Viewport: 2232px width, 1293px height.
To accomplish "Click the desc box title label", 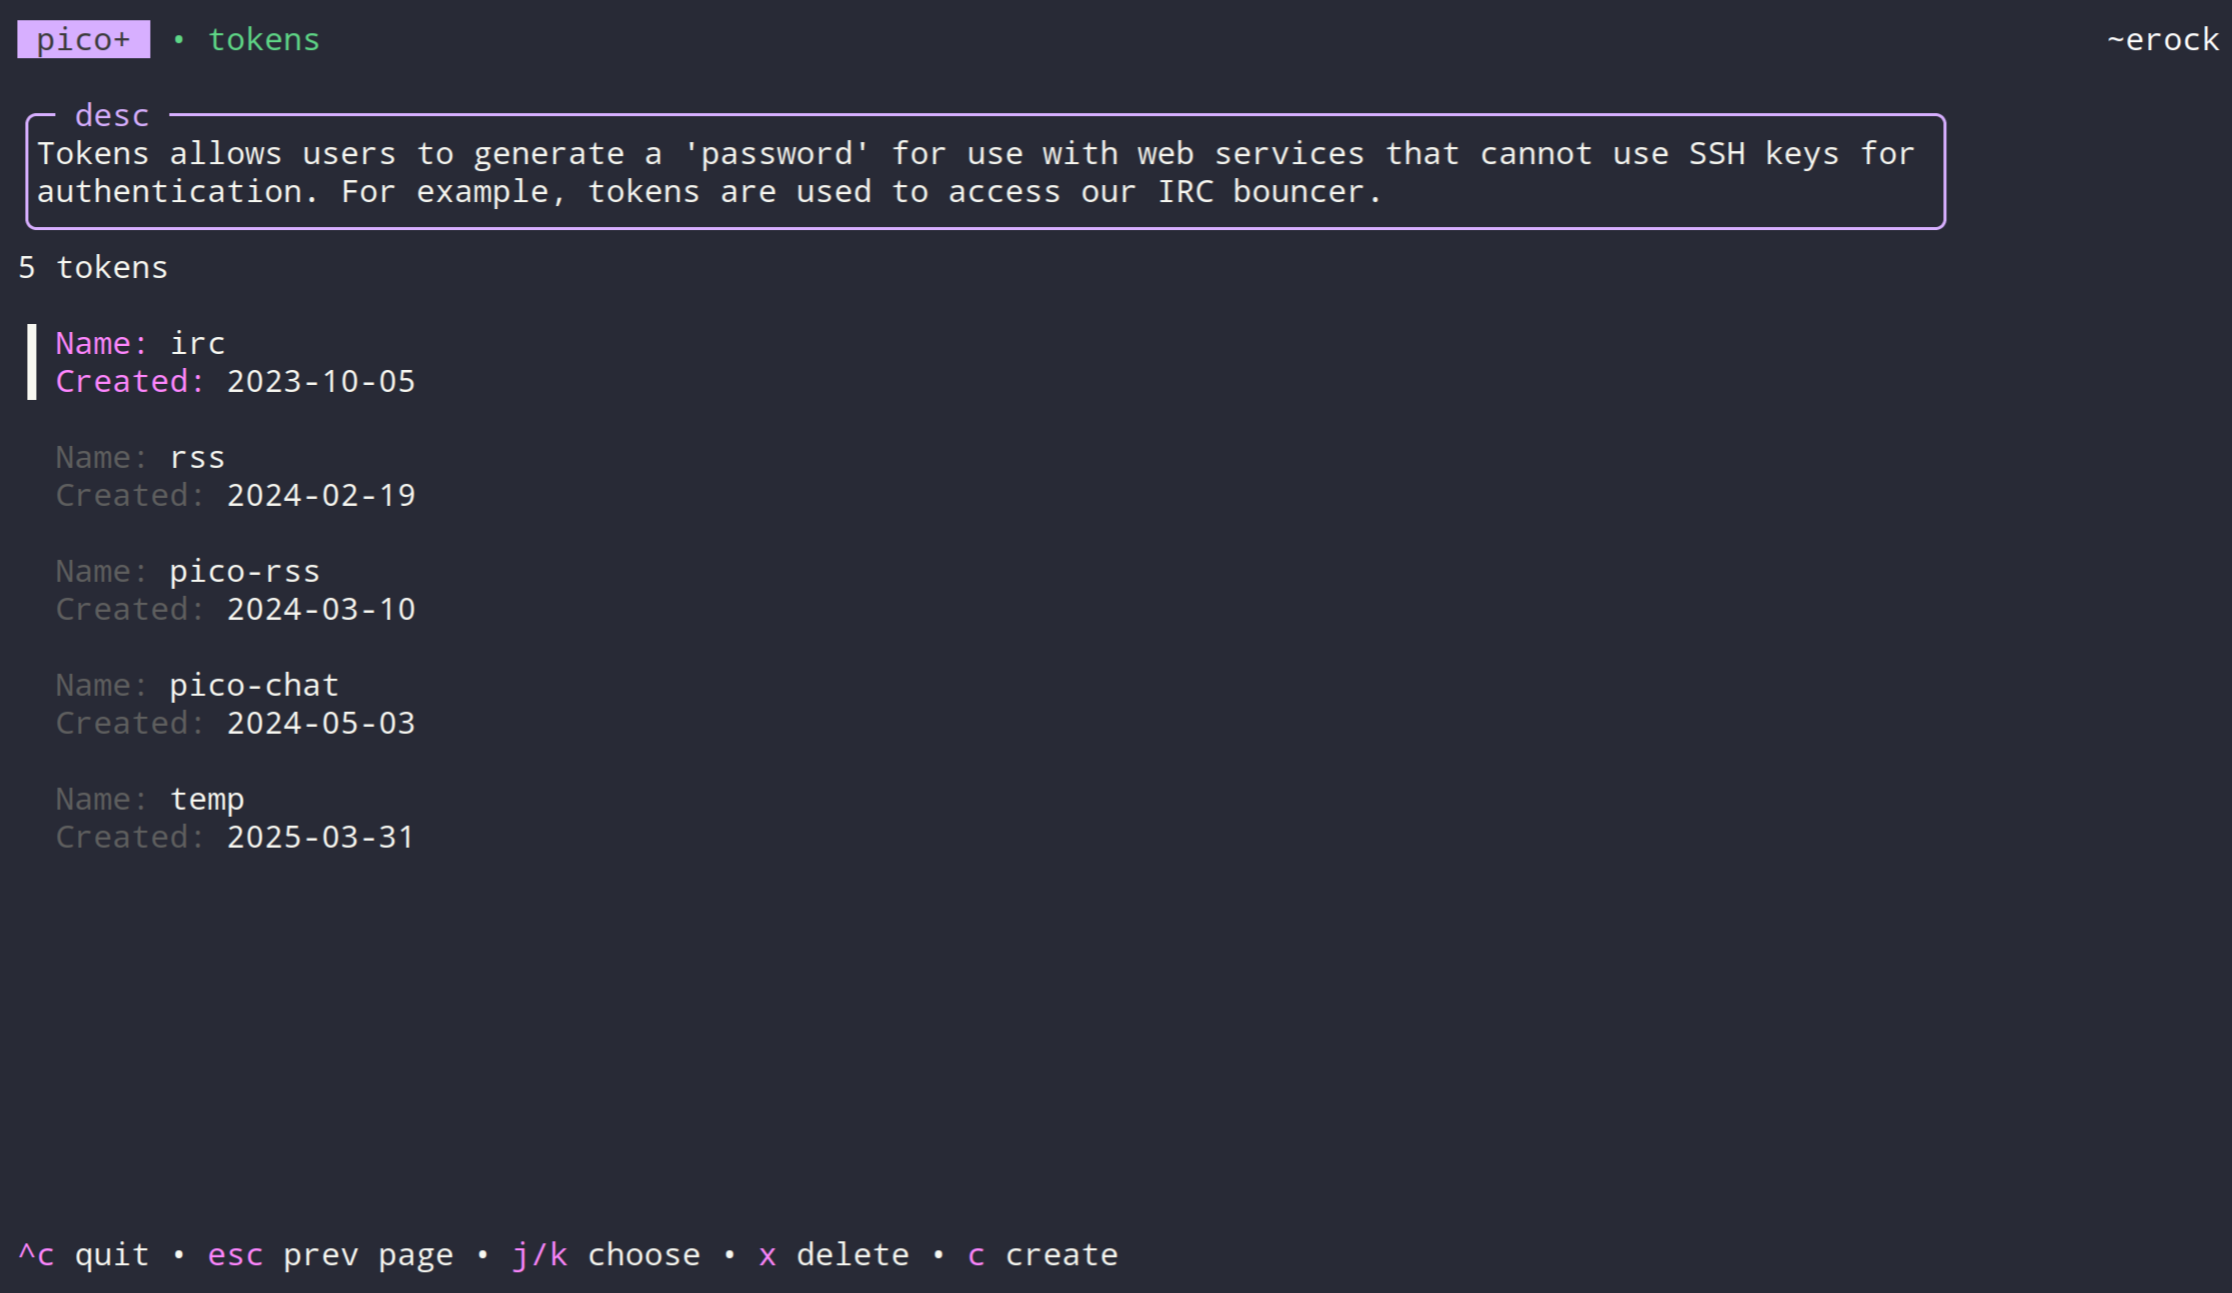I will tap(111, 116).
